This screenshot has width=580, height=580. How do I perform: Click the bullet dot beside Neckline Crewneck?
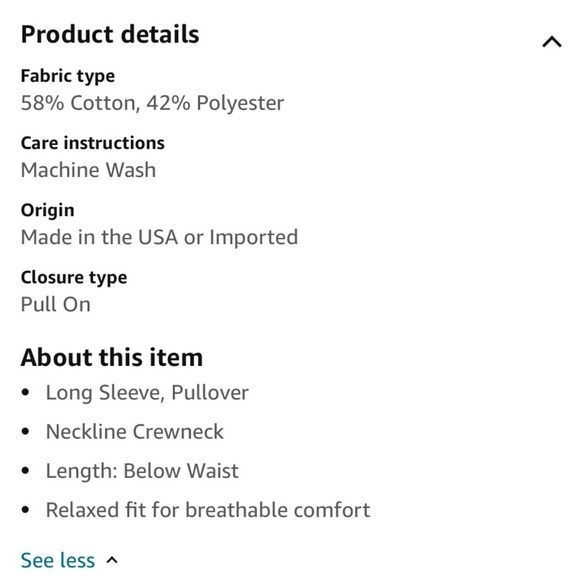[x=25, y=432]
